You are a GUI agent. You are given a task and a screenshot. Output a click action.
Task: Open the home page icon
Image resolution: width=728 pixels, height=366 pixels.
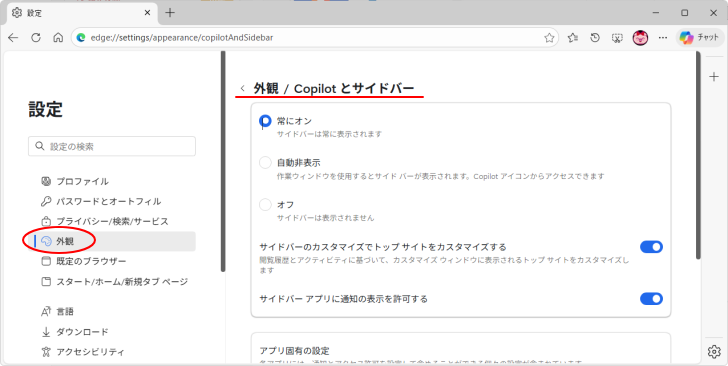(58, 38)
